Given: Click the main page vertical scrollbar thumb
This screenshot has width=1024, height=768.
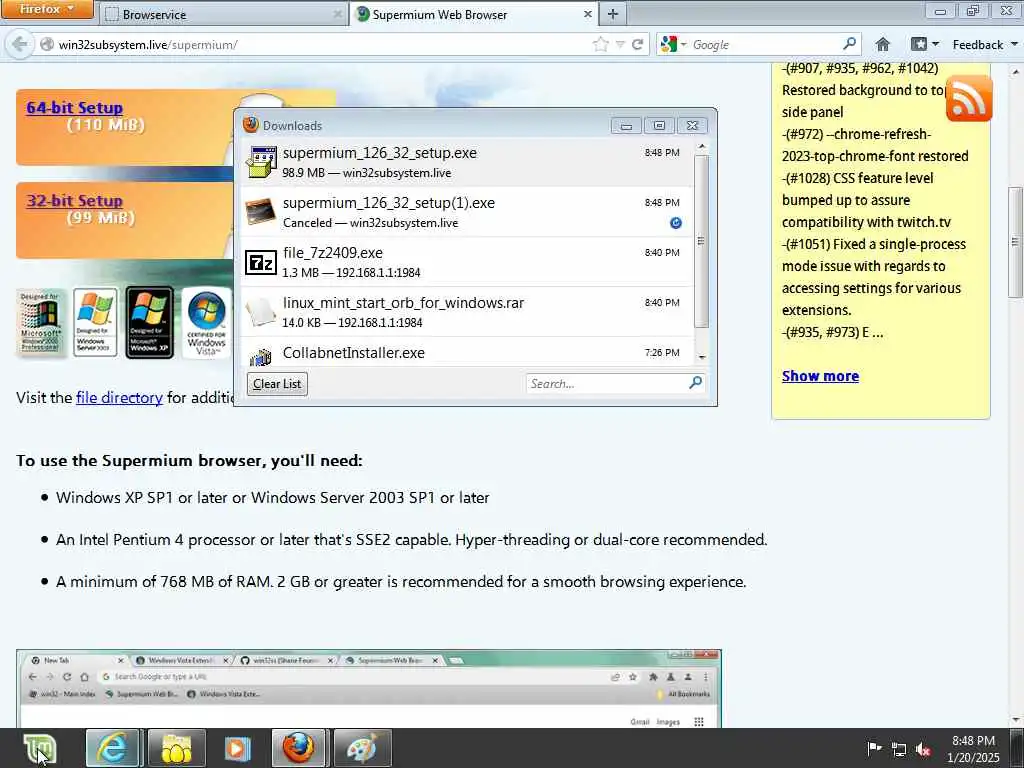Looking at the screenshot, I should click(x=1015, y=242).
